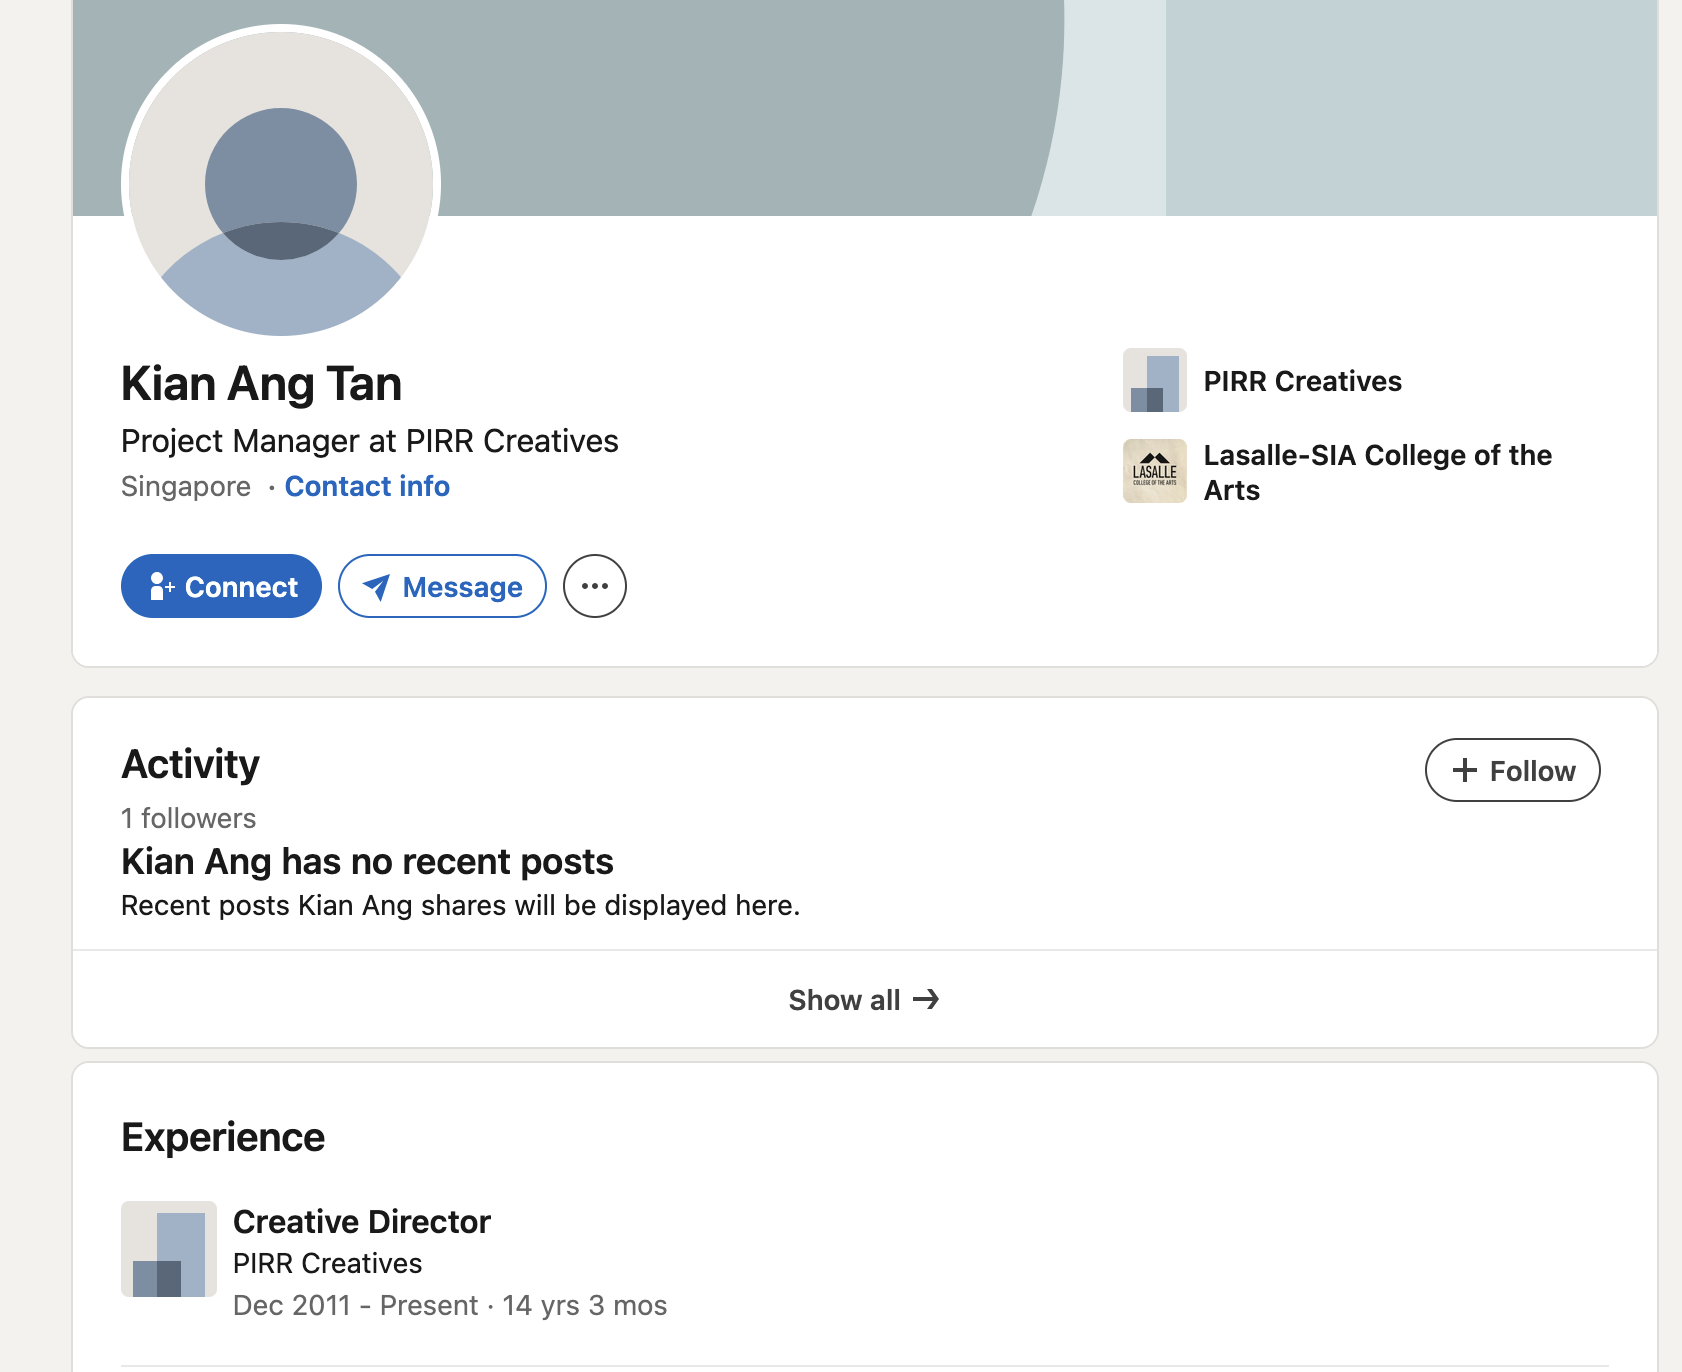Click the Lasalle college logo icon
This screenshot has width=1682, height=1372.
pyautogui.click(x=1154, y=471)
